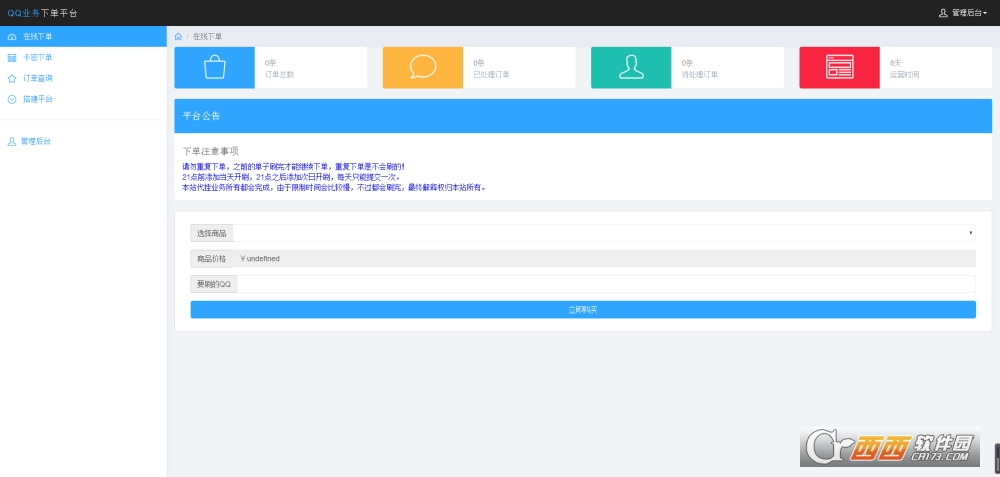This screenshot has width=1000, height=477.
Task: Select 搭建平台 in the sidebar menu
Action: click(38, 99)
